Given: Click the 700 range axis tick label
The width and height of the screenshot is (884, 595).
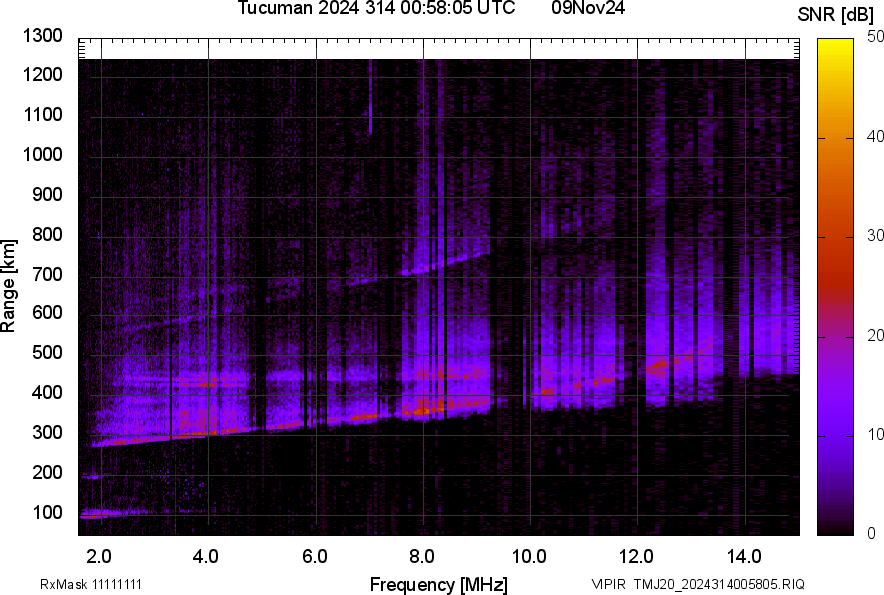Looking at the screenshot, I should pyautogui.click(x=48, y=274).
